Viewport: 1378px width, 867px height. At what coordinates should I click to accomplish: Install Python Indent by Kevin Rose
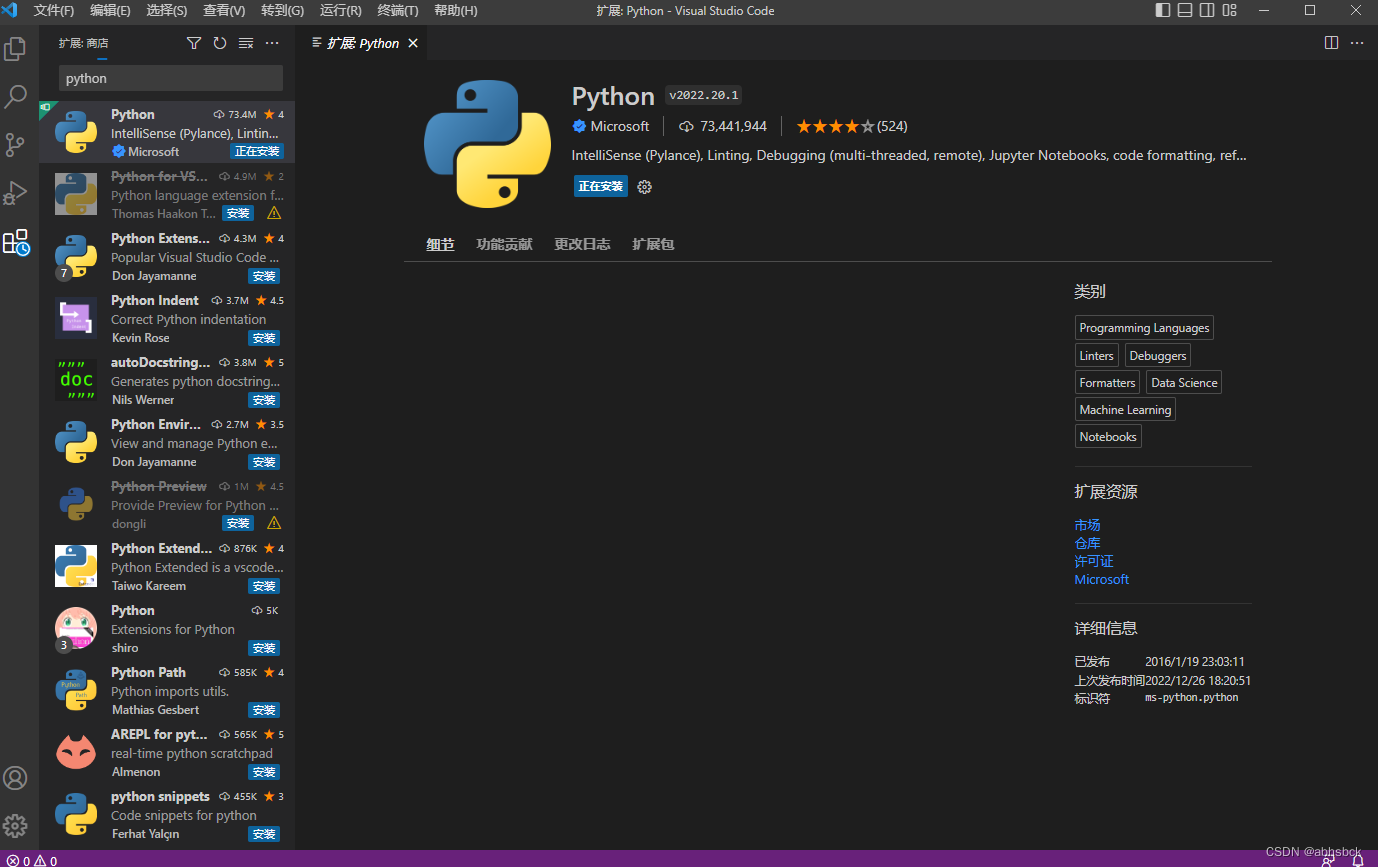pyautogui.click(x=264, y=338)
